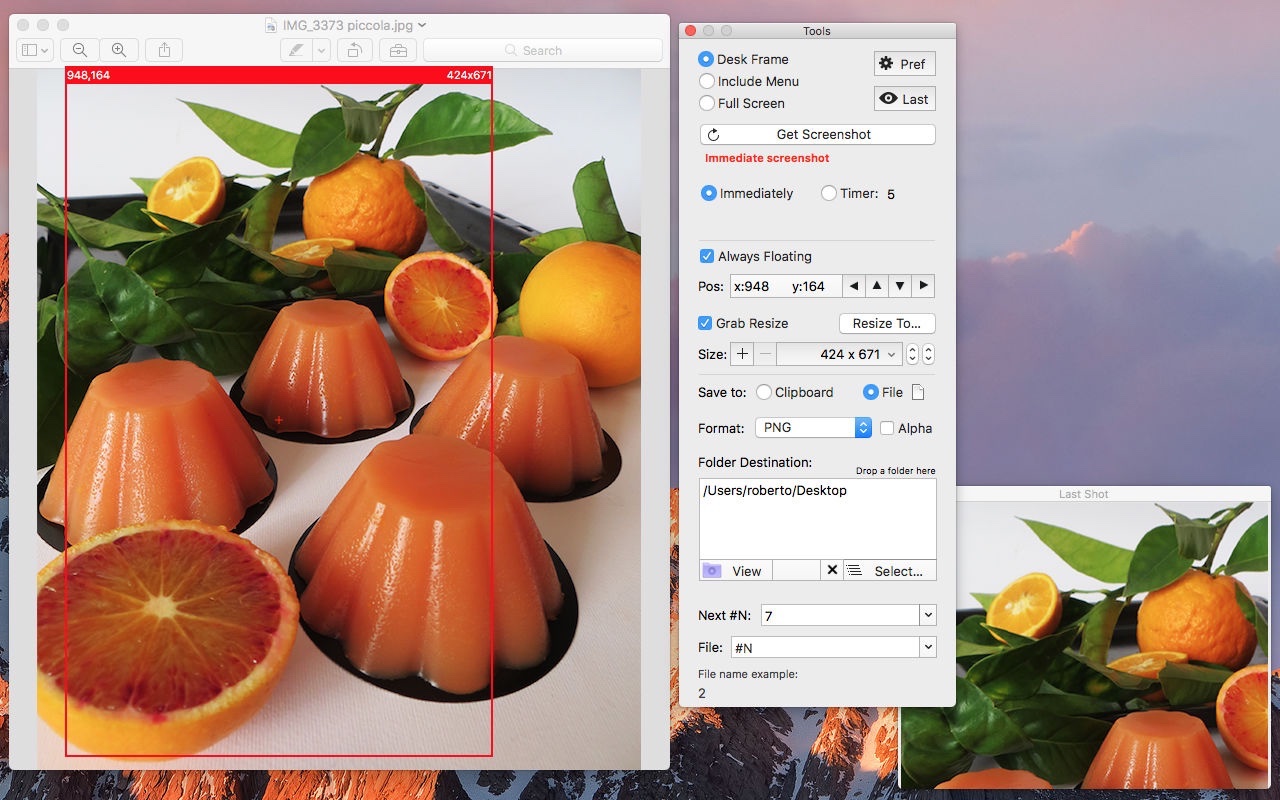Click the plus icon next to Size
Image resolution: width=1280 pixels, height=800 pixels.
[x=742, y=354]
